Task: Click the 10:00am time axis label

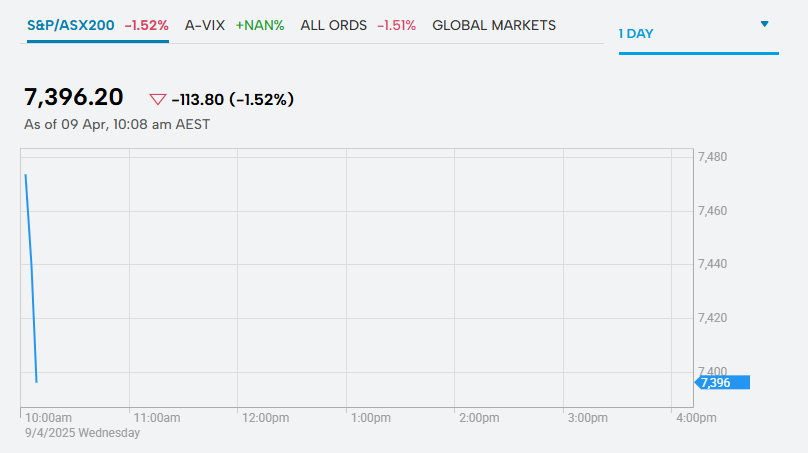Action: pyautogui.click(x=48, y=417)
